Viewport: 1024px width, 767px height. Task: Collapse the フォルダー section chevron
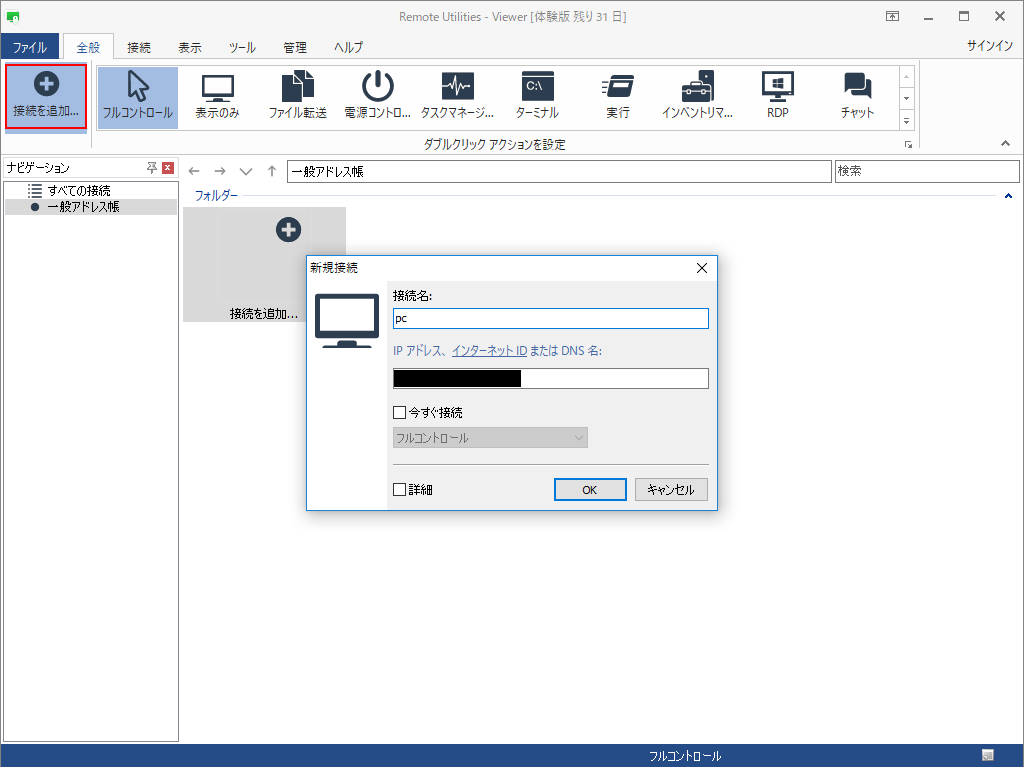(1008, 195)
